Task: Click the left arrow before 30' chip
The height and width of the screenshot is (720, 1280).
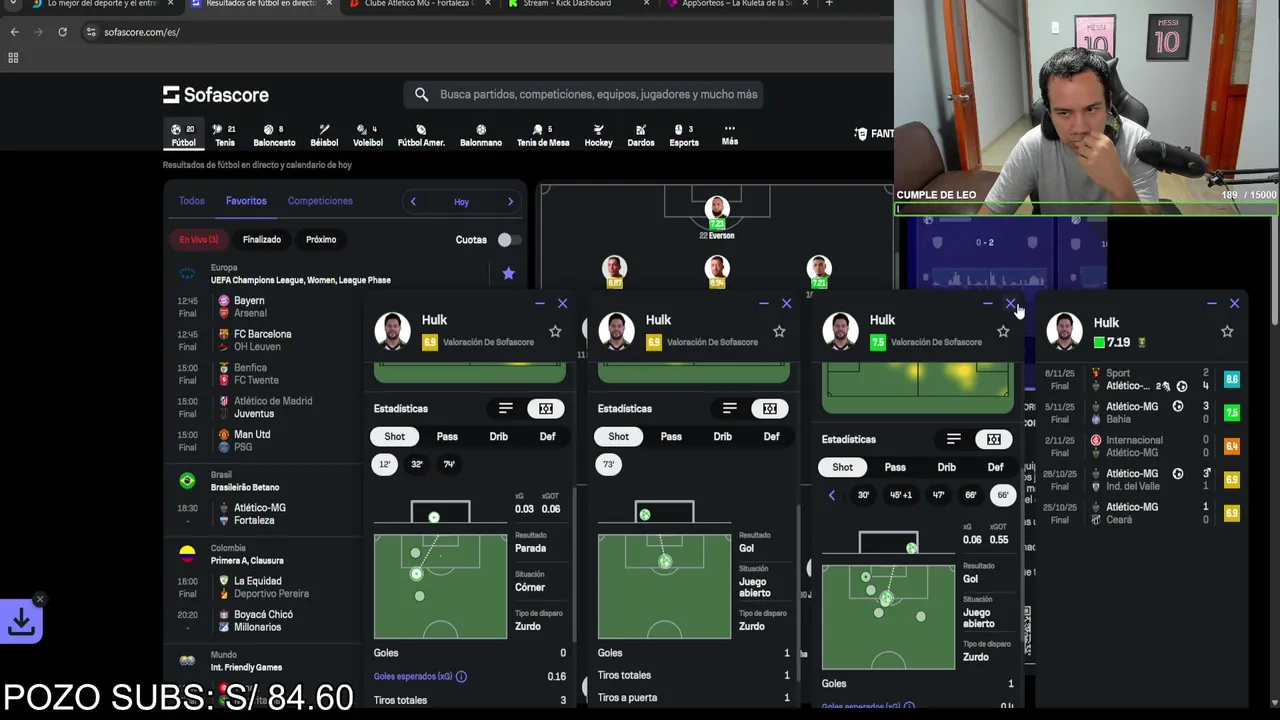Action: [x=832, y=495]
